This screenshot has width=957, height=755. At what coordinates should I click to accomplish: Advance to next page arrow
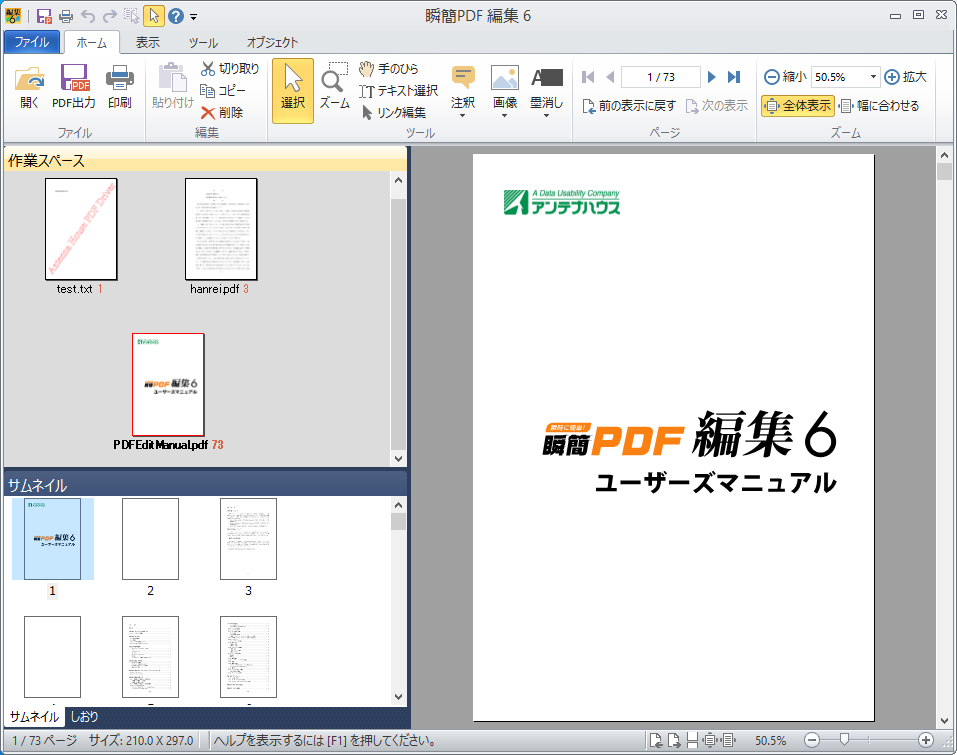(712, 77)
